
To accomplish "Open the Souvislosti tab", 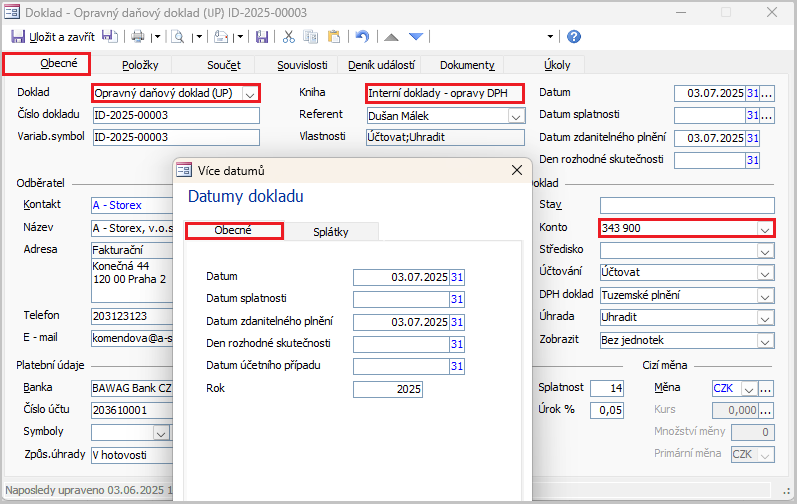I will coord(302,65).
